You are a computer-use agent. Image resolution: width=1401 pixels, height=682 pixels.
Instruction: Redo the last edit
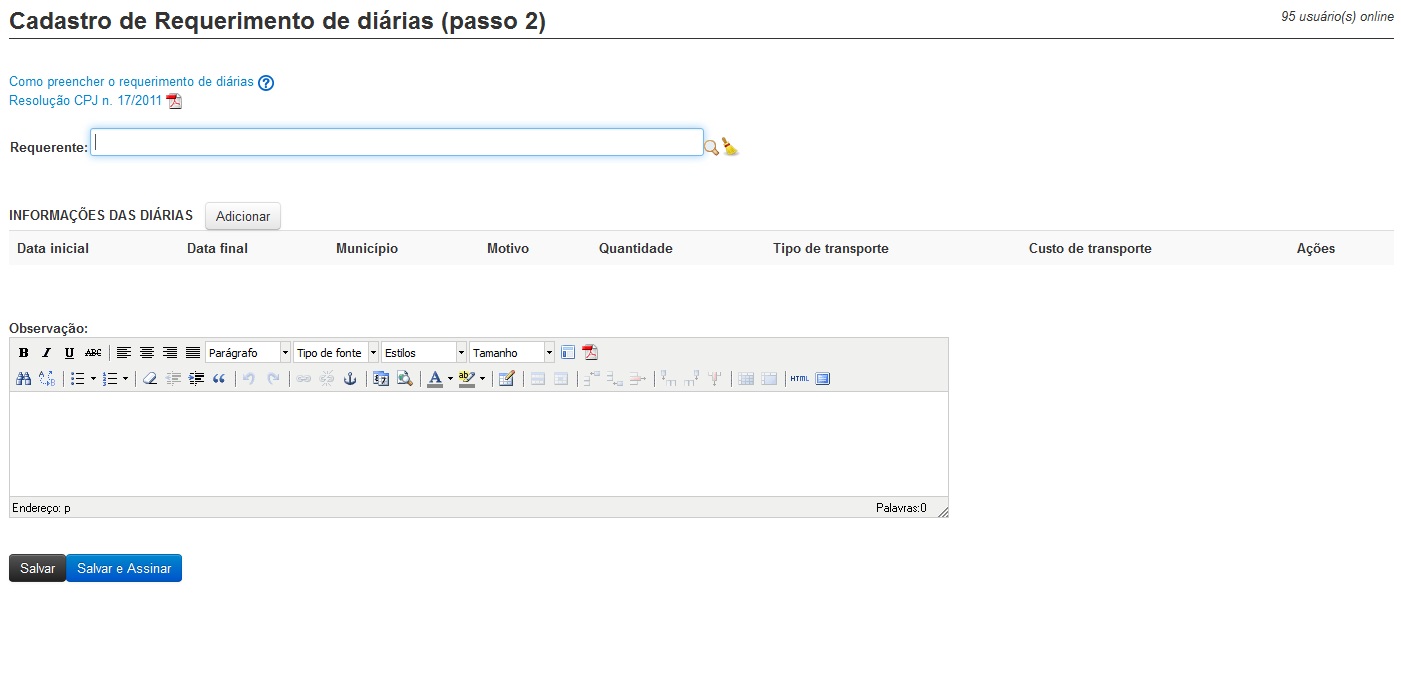click(273, 379)
